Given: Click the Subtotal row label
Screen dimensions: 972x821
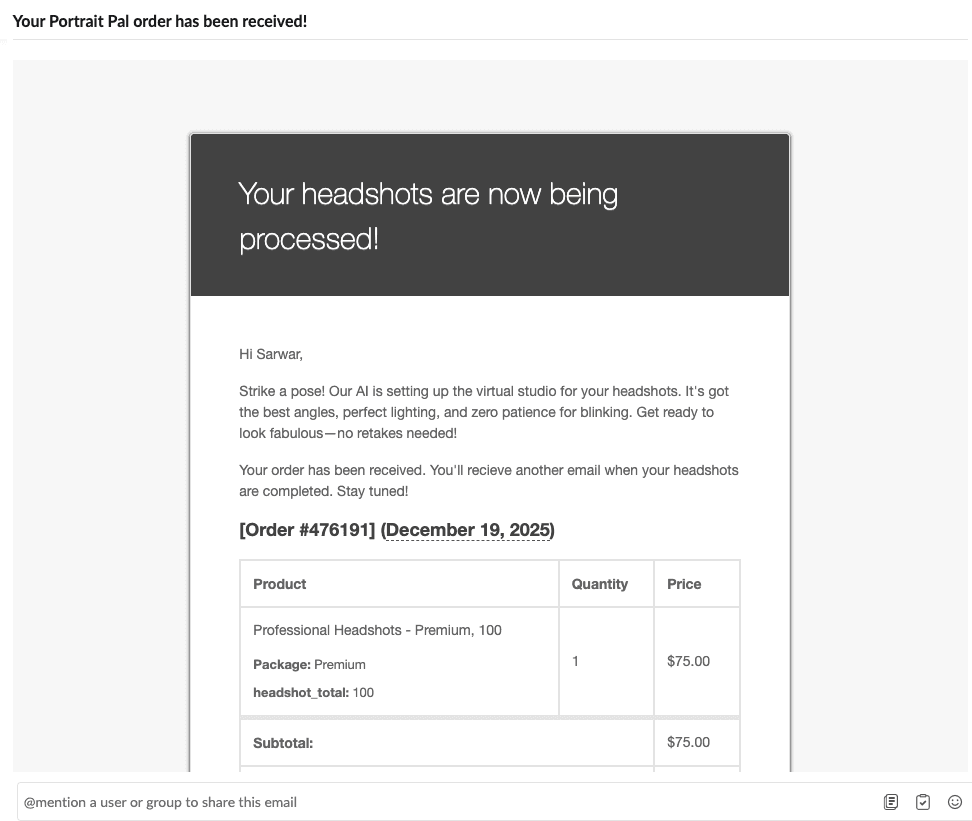Looking at the screenshot, I should tap(283, 742).
